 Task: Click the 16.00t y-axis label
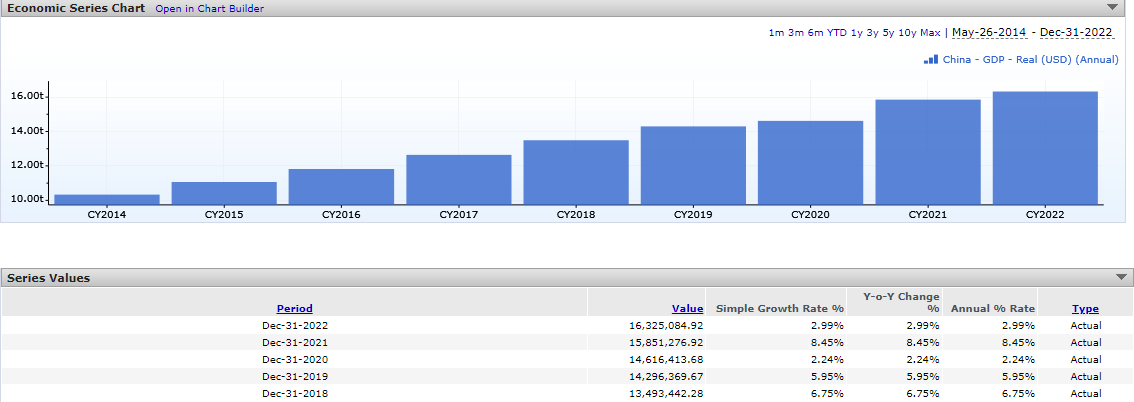27,97
